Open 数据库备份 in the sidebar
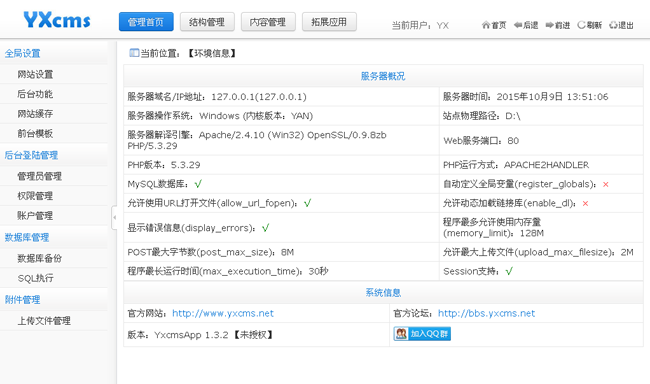 (x=39, y=258)
